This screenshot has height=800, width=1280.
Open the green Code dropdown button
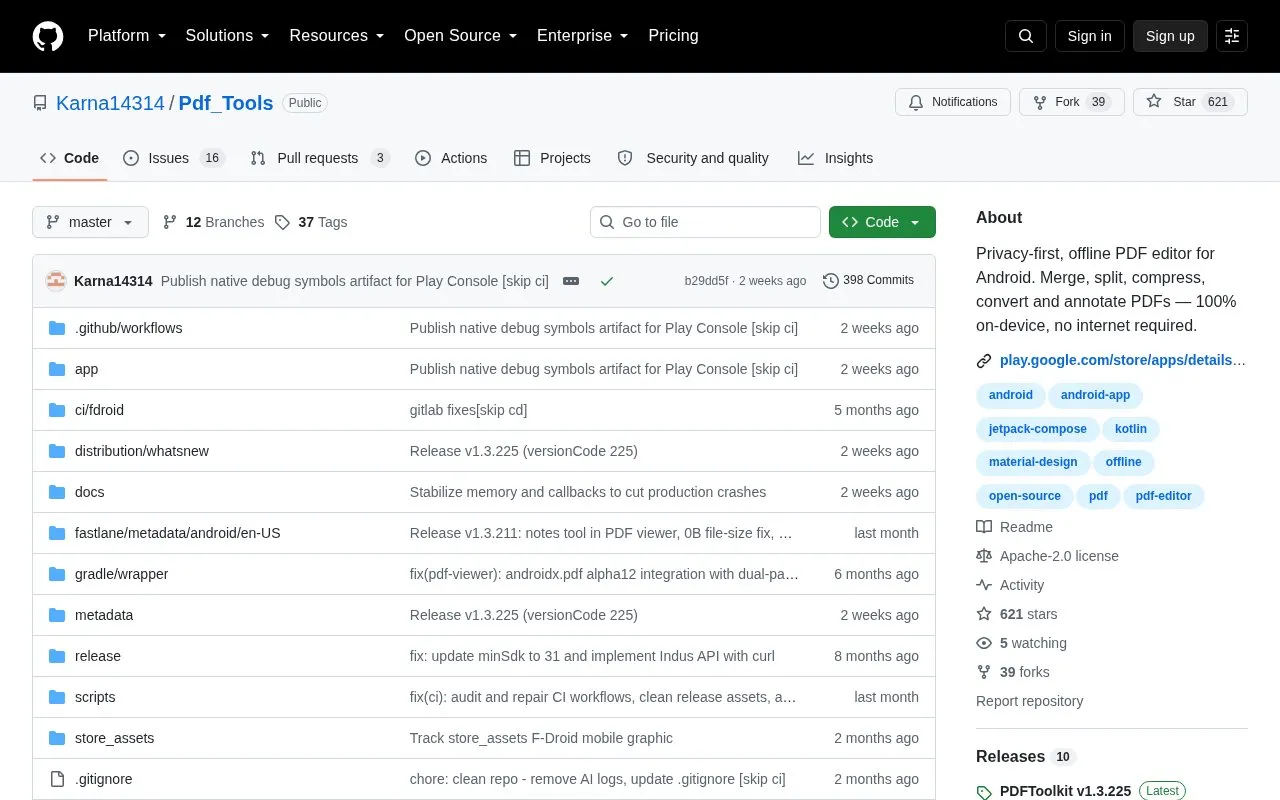click(882, 222)
